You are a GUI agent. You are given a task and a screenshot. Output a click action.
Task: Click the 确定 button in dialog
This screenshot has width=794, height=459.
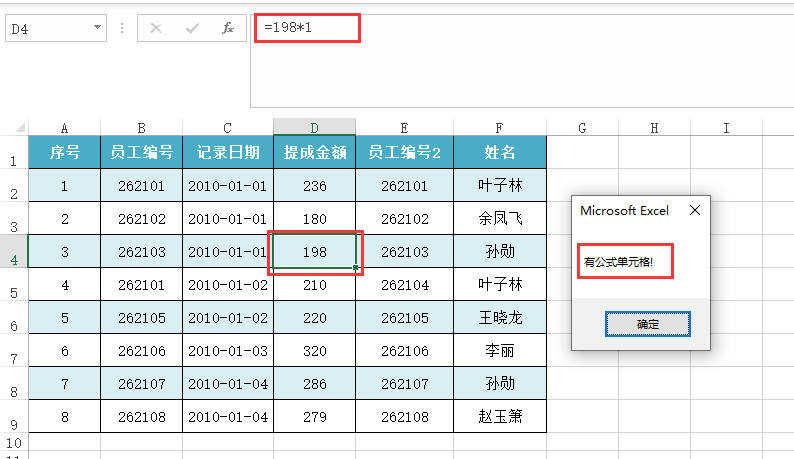(648, 324)
